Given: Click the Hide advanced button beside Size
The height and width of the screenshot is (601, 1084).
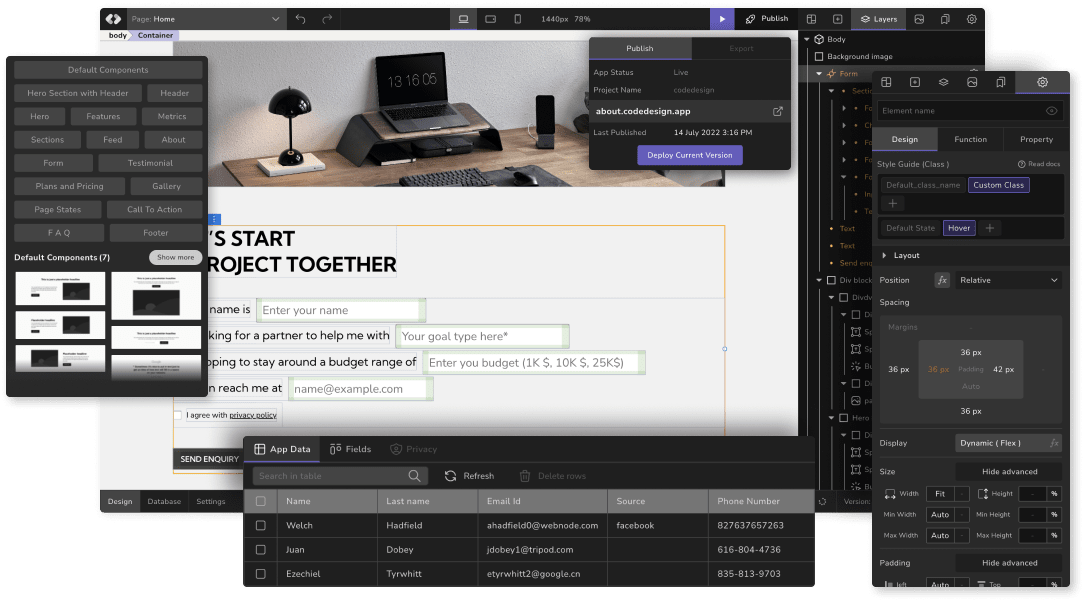Looking at the screenshot, I should [x=1009, y=472].
